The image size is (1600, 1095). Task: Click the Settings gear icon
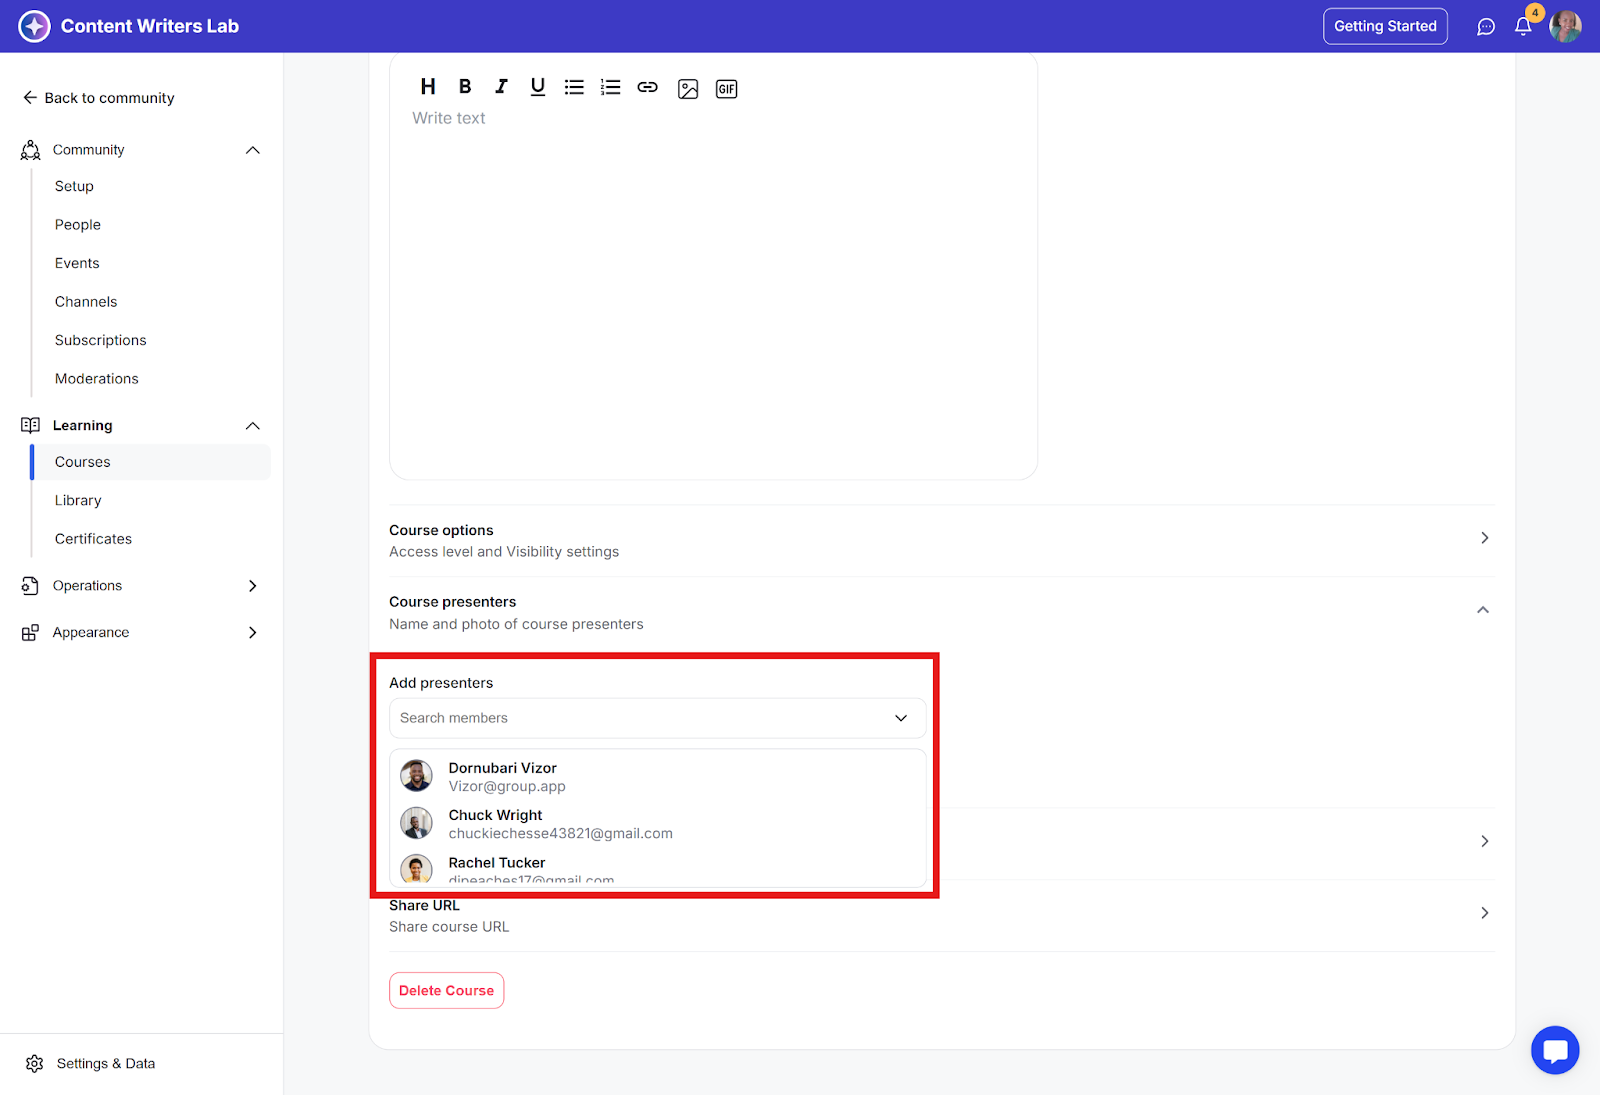(35, 1063)
